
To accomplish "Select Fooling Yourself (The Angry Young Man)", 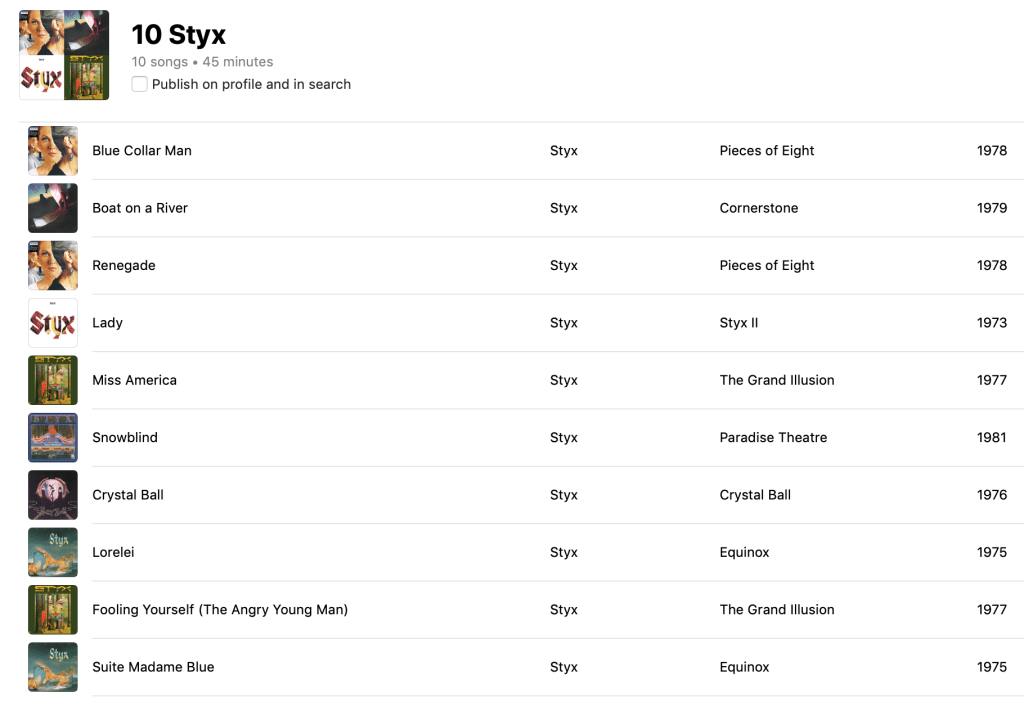I will click(220, 610).
